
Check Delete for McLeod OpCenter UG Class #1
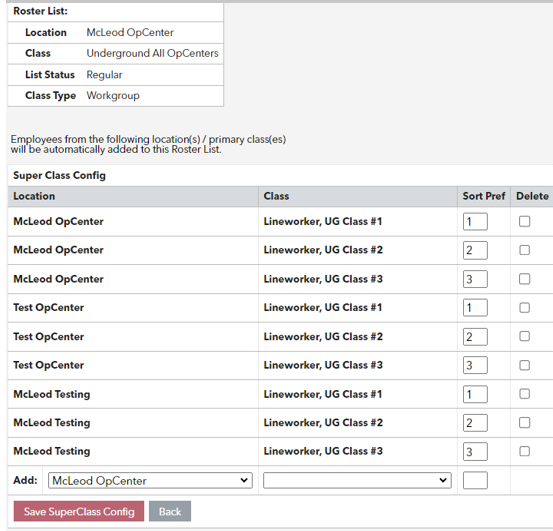coord(524,221)
